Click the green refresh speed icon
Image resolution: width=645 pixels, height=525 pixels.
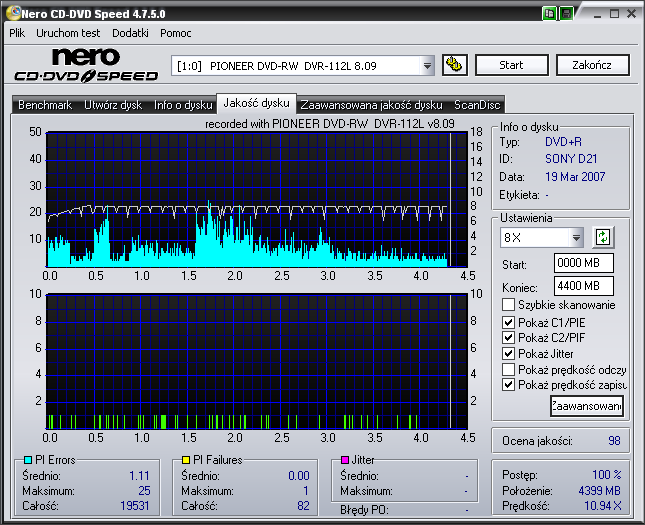pos(603,237)
